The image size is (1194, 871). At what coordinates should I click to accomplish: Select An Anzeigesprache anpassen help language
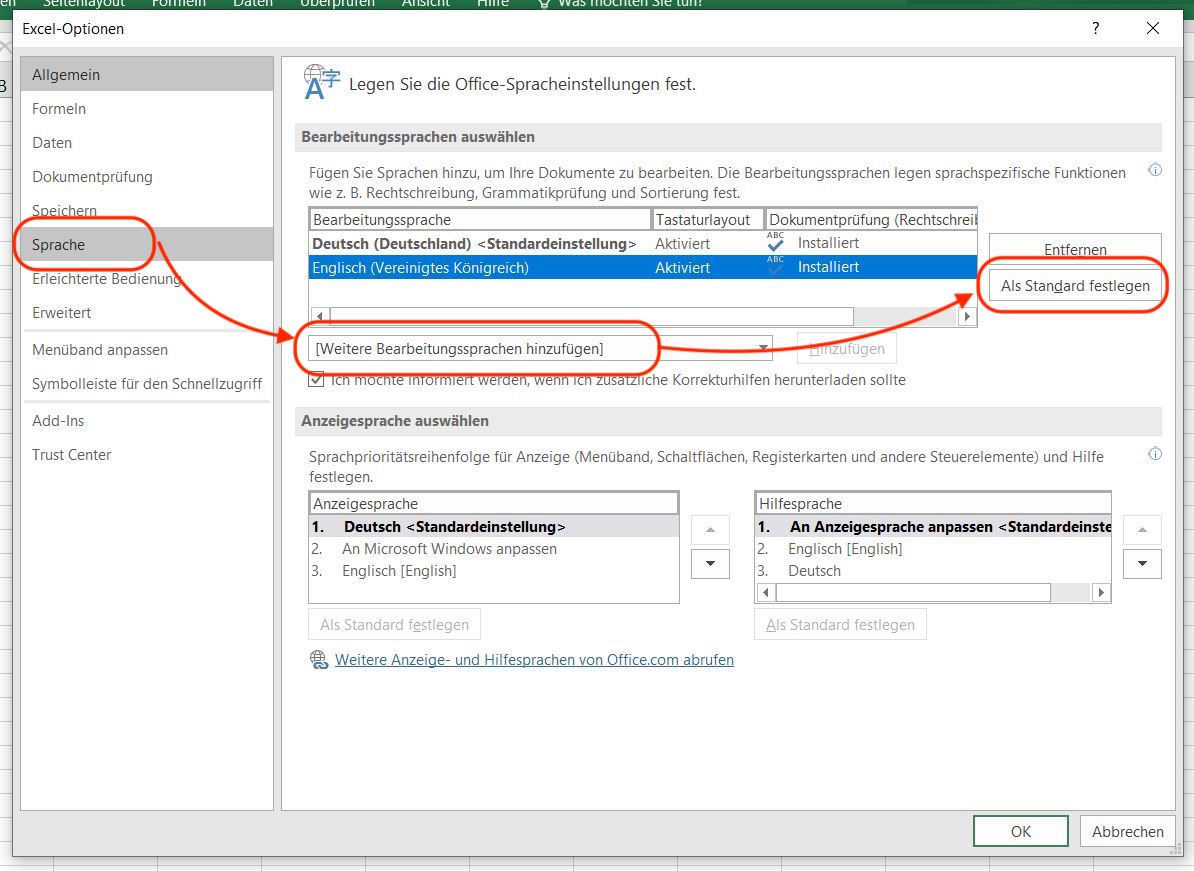click(x=933, y=527)
